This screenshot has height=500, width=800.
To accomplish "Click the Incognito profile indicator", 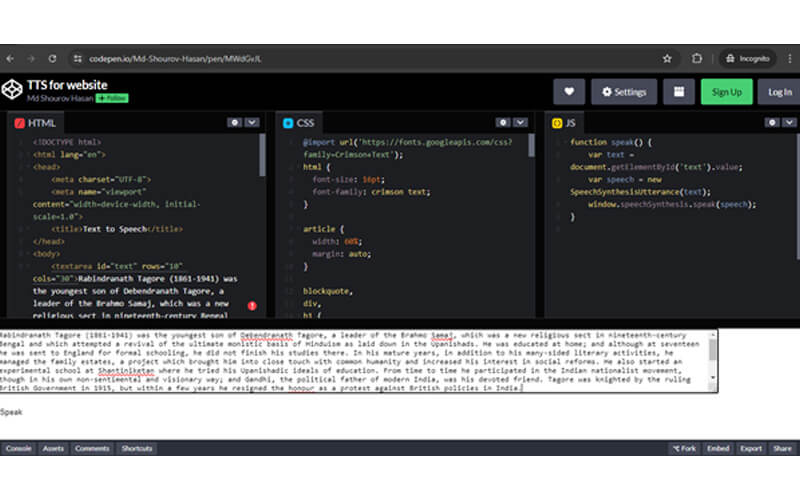I will pyautogui.click(x=747, y=59).
